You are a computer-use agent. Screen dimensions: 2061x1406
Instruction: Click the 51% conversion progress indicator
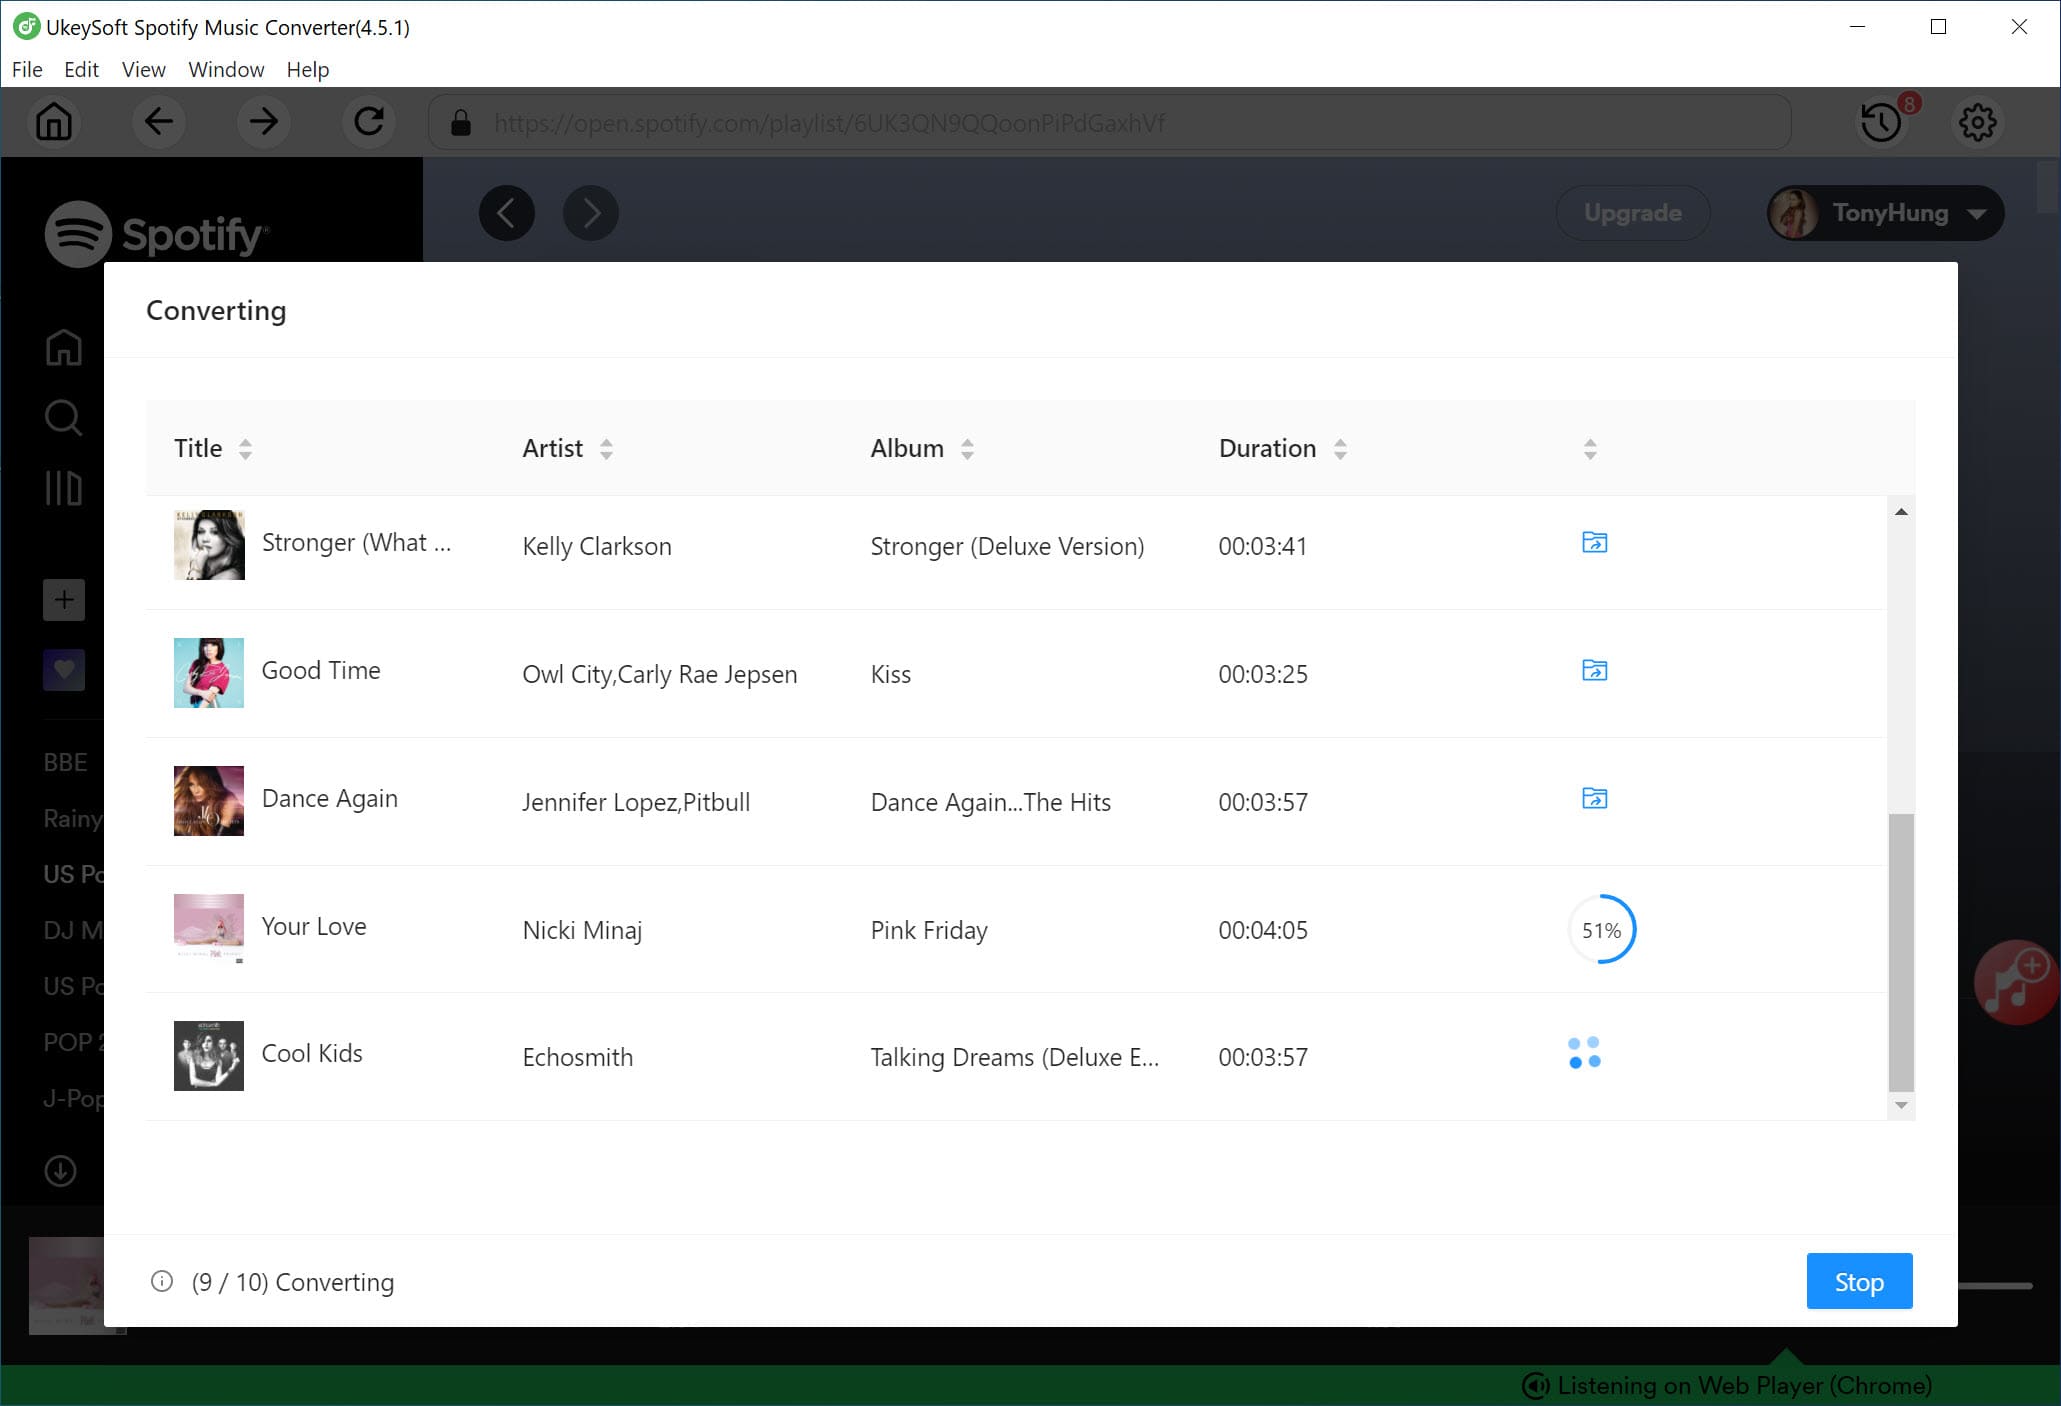tap(1601, 928)
